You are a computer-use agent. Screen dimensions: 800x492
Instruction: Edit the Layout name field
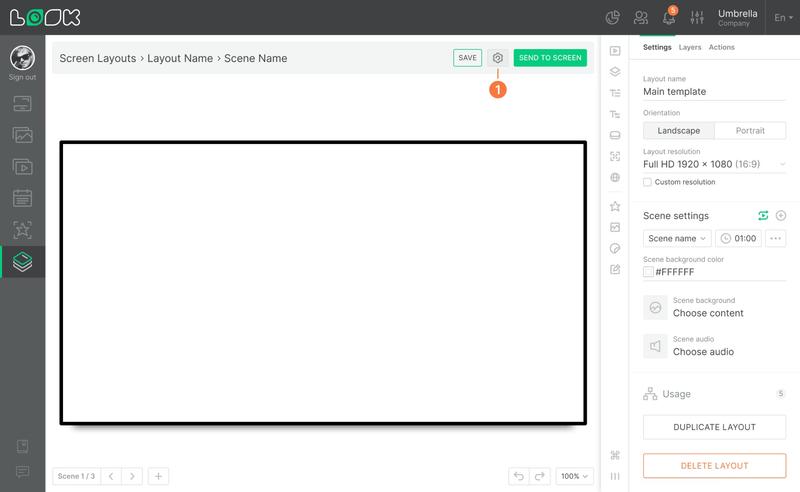tap(714, 92)
